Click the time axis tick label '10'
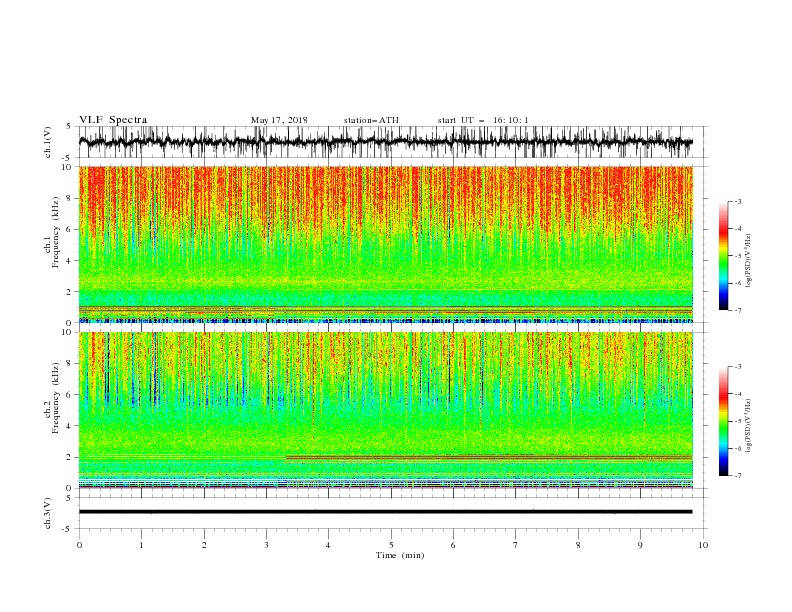This screenshot has width=792, height=612. coord(703,545)
